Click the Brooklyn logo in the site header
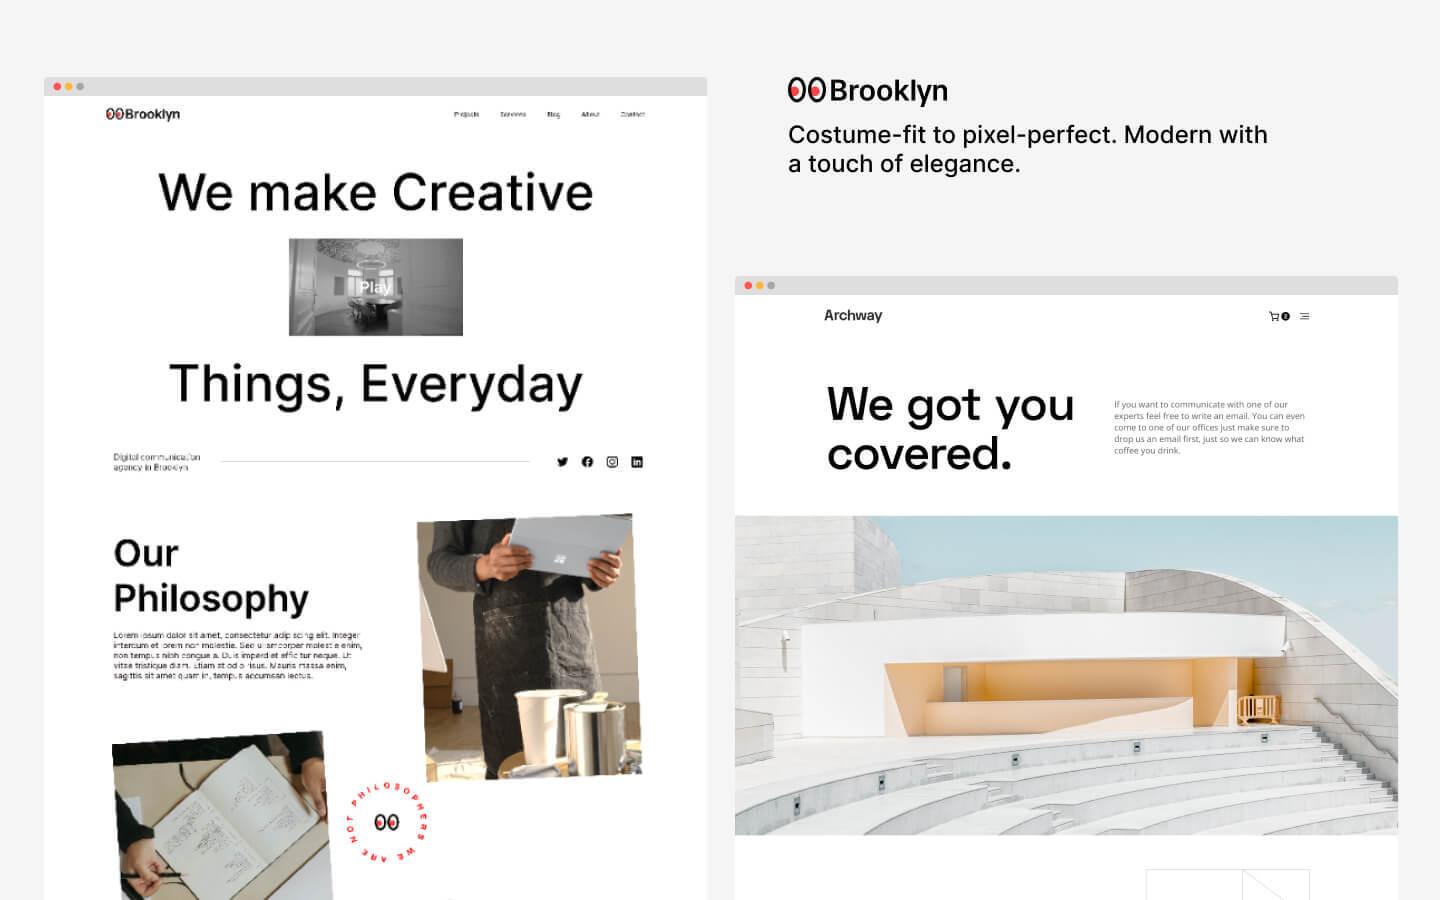Viewport: 1440px width, 900px height. (143, 114)
